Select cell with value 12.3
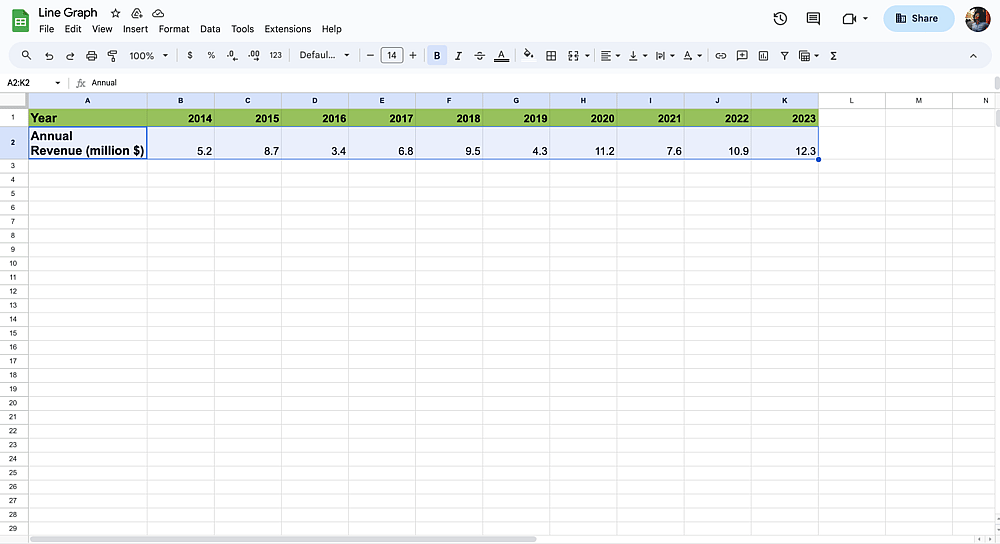This screenshot has width=1000, height=544. click(x=784, y=143)
